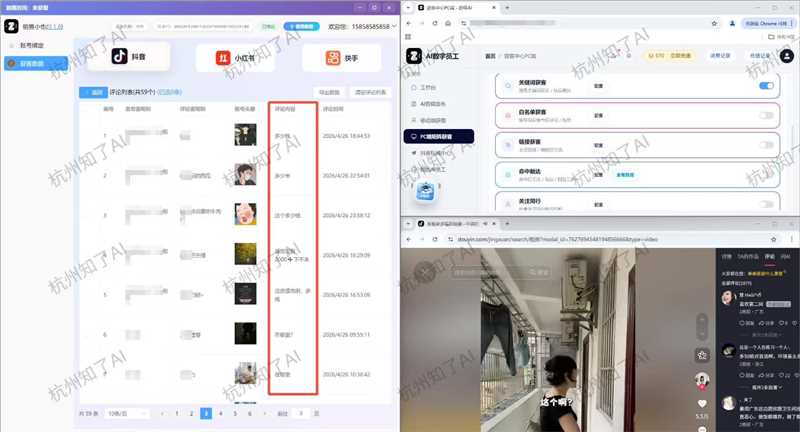Open tab search arrow in upper browser

[409, 8]
